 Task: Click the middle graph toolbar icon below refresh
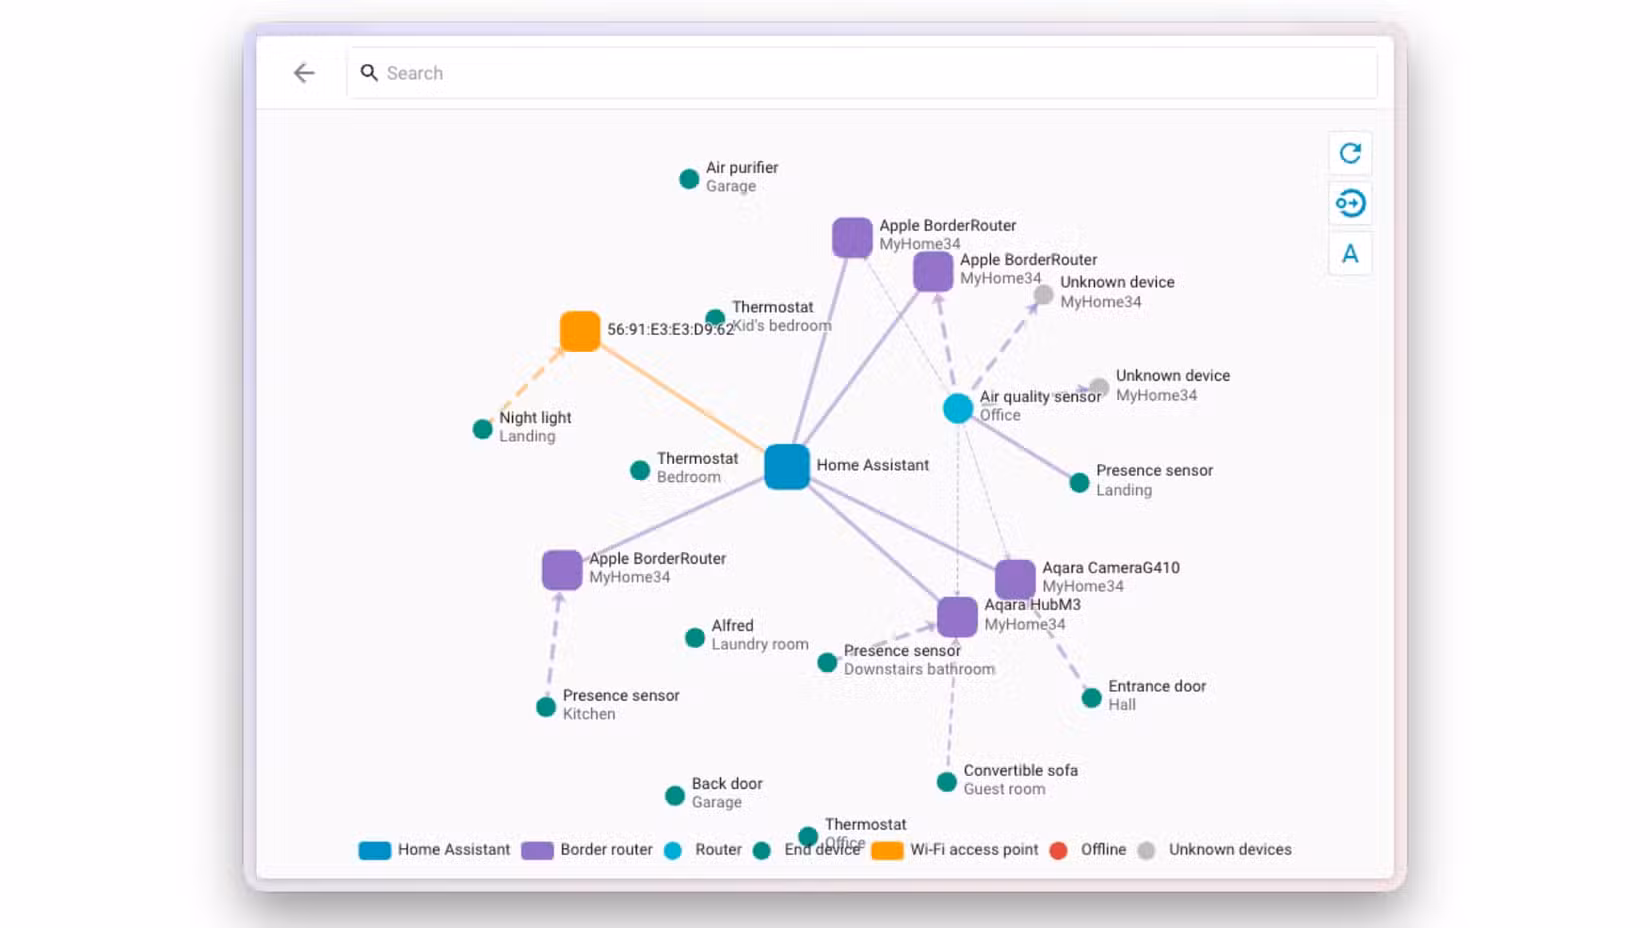pos(1350,203)
